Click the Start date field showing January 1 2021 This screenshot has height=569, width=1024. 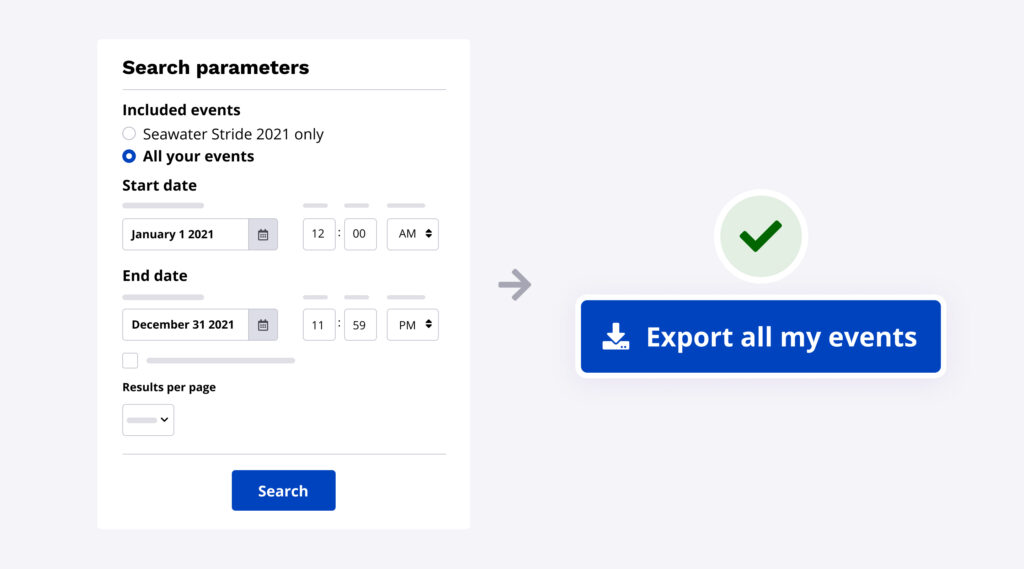click(x=185, y=234)
